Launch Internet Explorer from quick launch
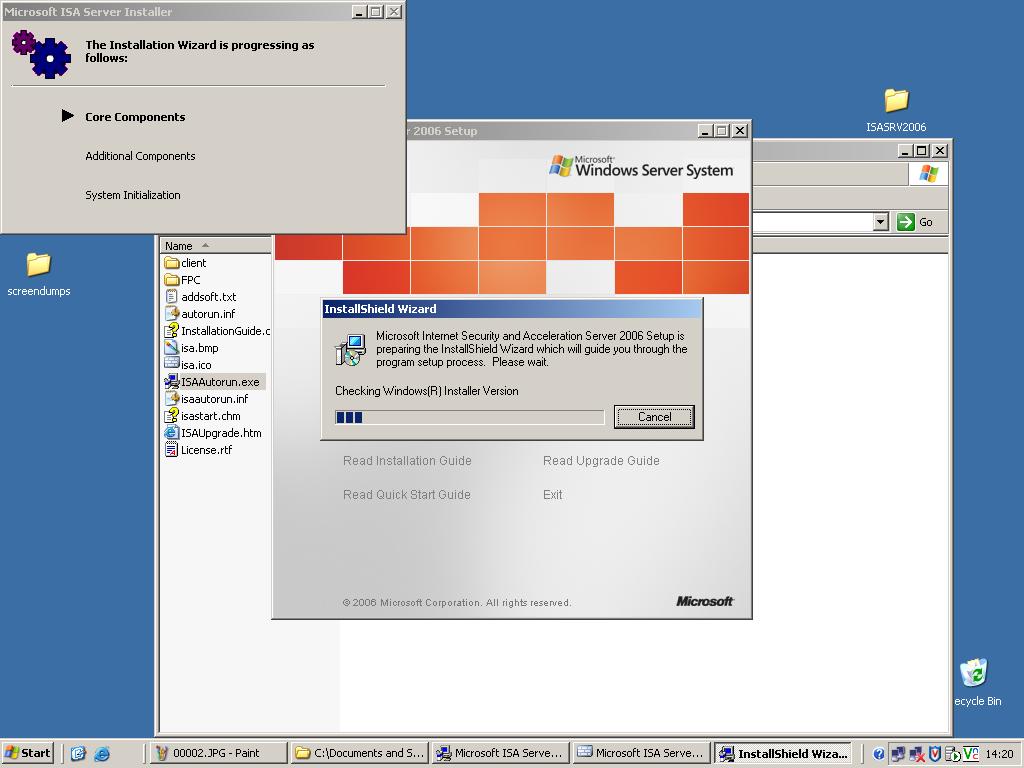This screenshot has width=1024, height=768. [x=102, y=753]
